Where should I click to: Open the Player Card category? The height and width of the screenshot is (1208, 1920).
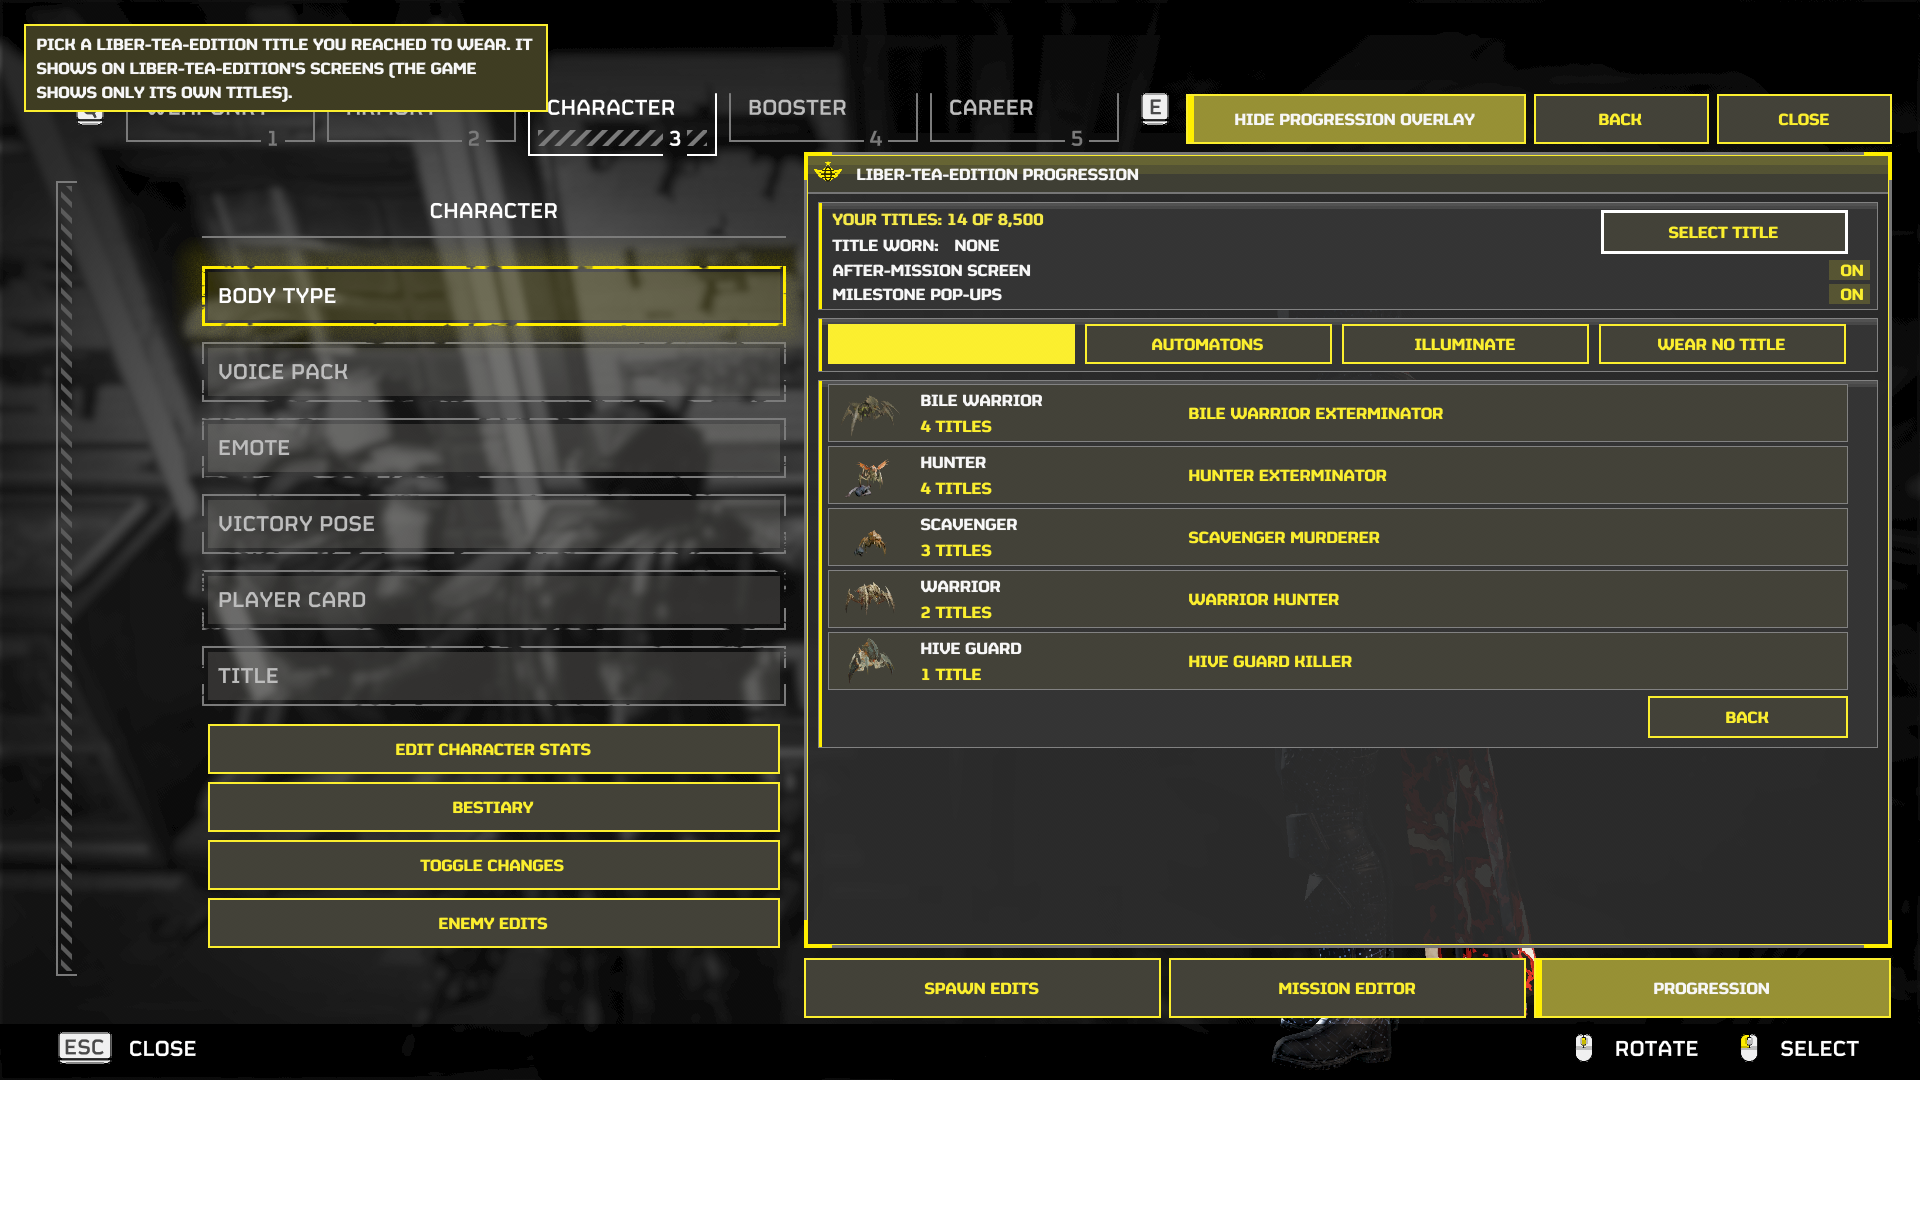[x=493, y=600]
